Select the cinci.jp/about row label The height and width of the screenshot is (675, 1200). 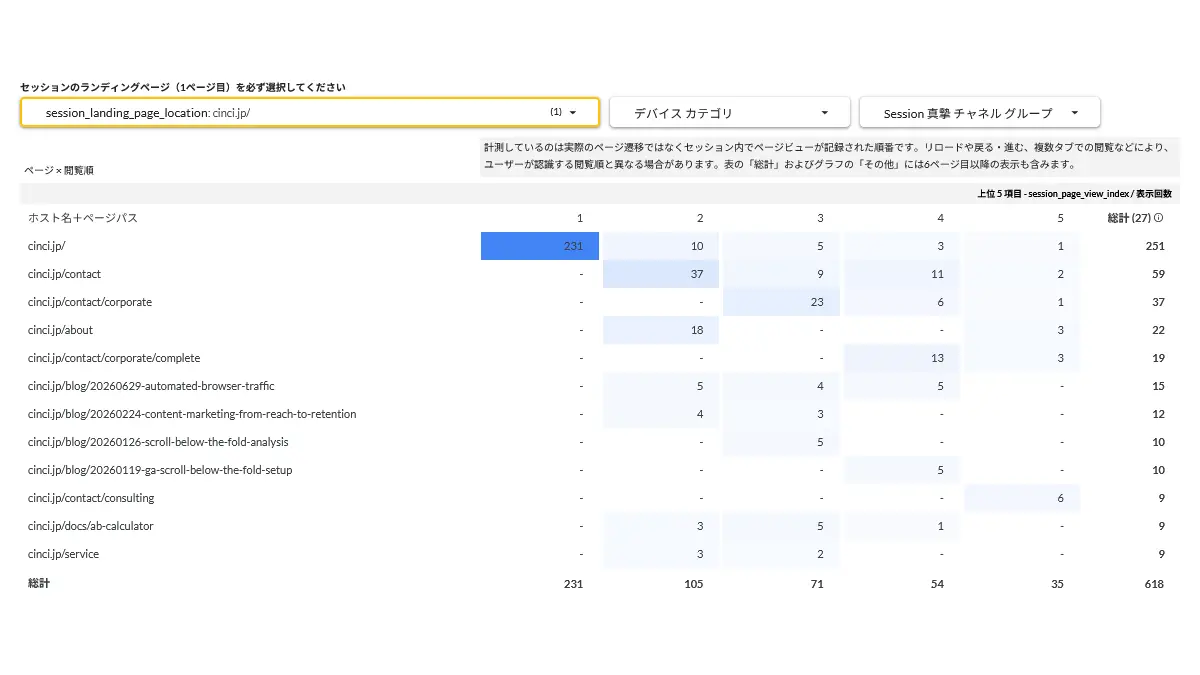(x=61, y=330)
